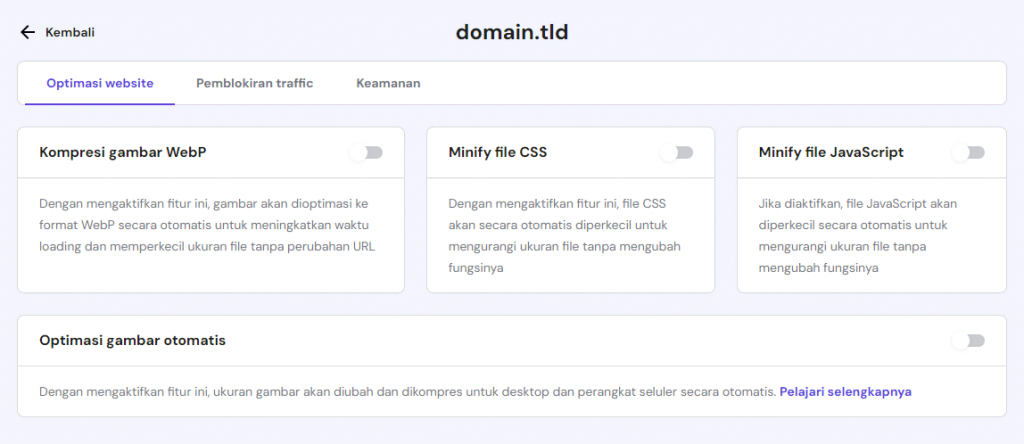Click the Kompresi gambar WebP heading
This screenshot has width=1024, height=444.
tap(123, 153)
